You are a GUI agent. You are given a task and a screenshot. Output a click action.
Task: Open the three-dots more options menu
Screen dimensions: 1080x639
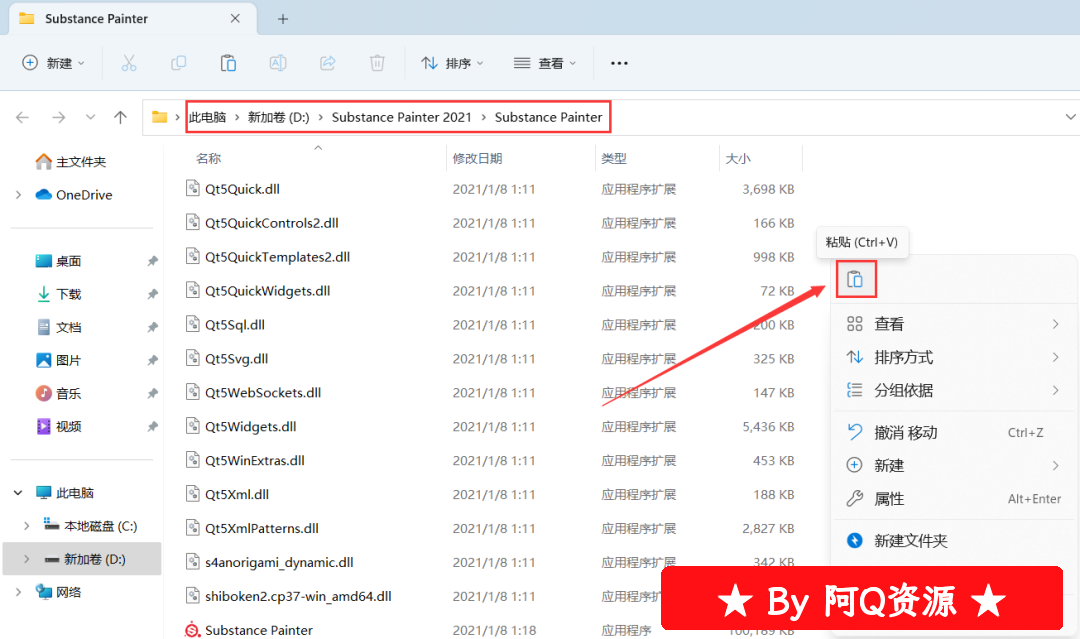click(619, 63)
